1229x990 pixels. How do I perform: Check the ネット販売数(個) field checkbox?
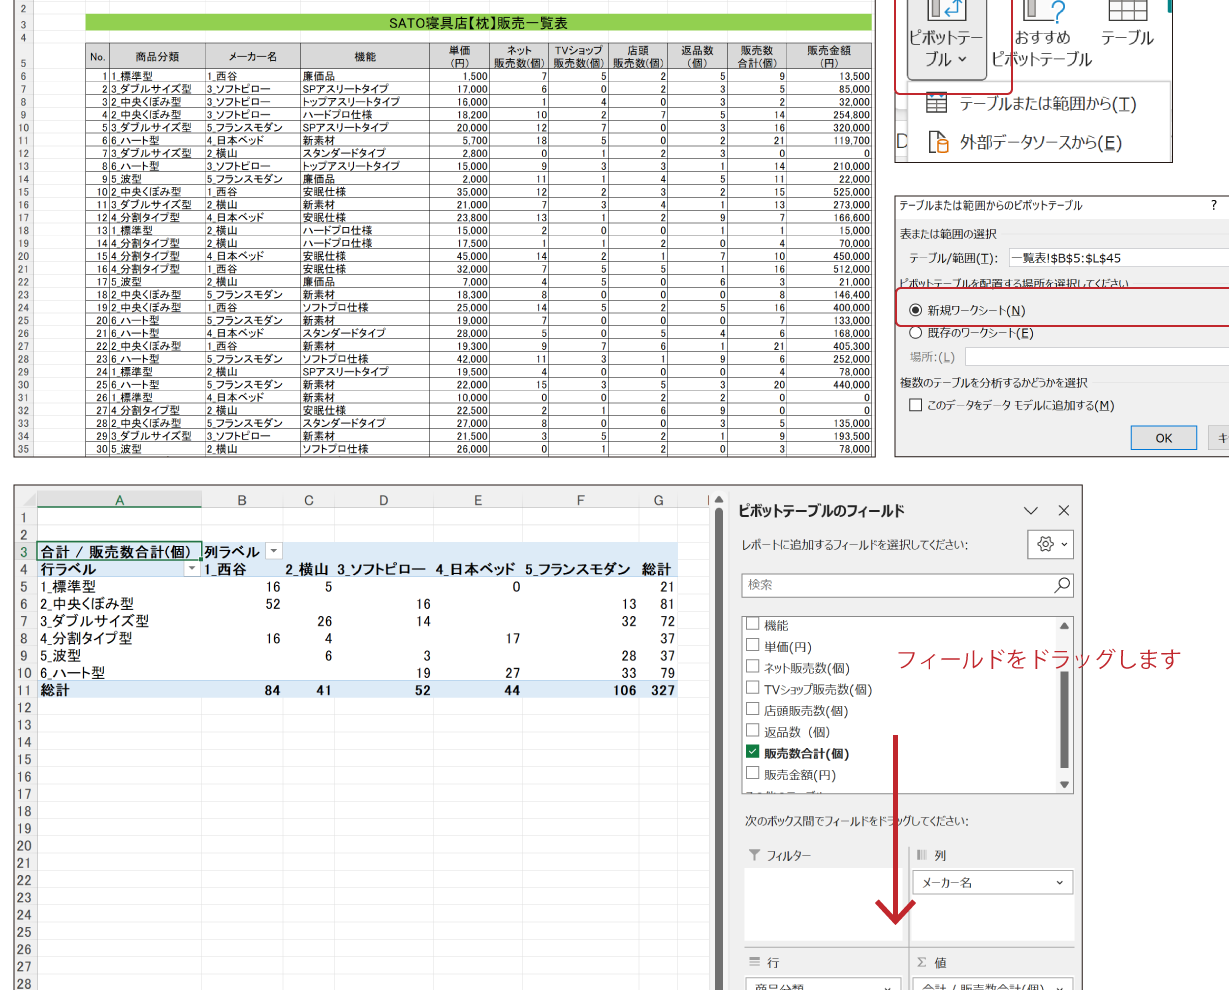tap(753, 667)
